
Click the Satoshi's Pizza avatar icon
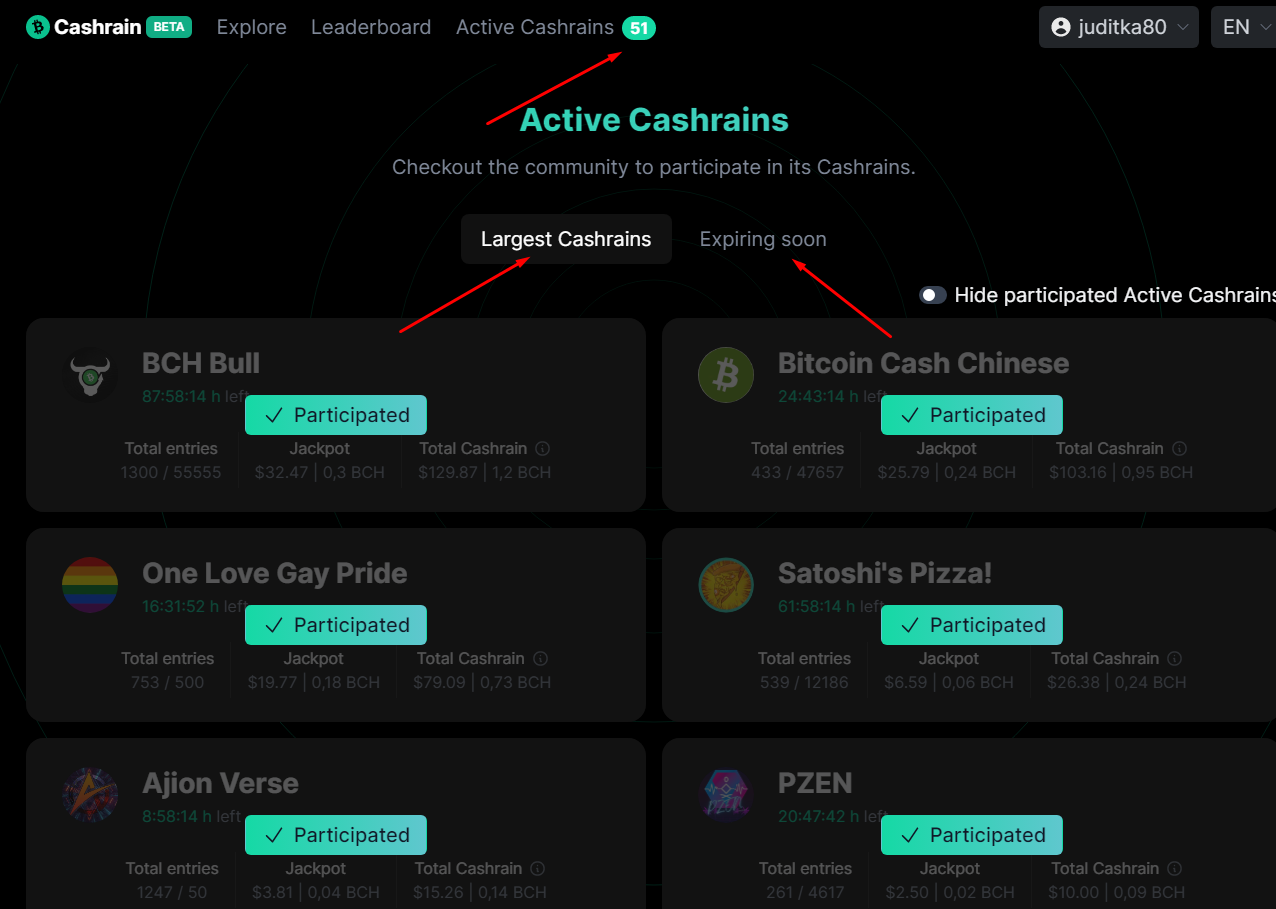tap(726, 584)
